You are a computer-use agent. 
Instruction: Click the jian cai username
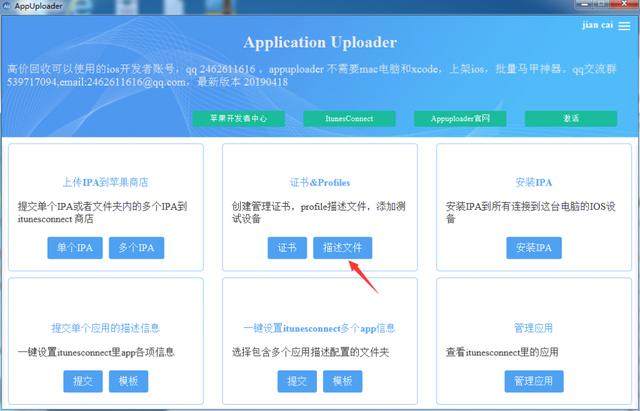[x=598, y=25]
